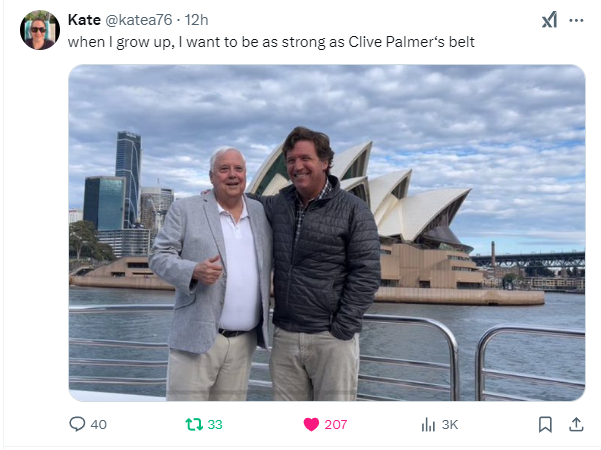601x450 pixels.
Task: Click the tweet text about Clive Palmer's belt
Action: pyautogui.click(x=271, y=42)
